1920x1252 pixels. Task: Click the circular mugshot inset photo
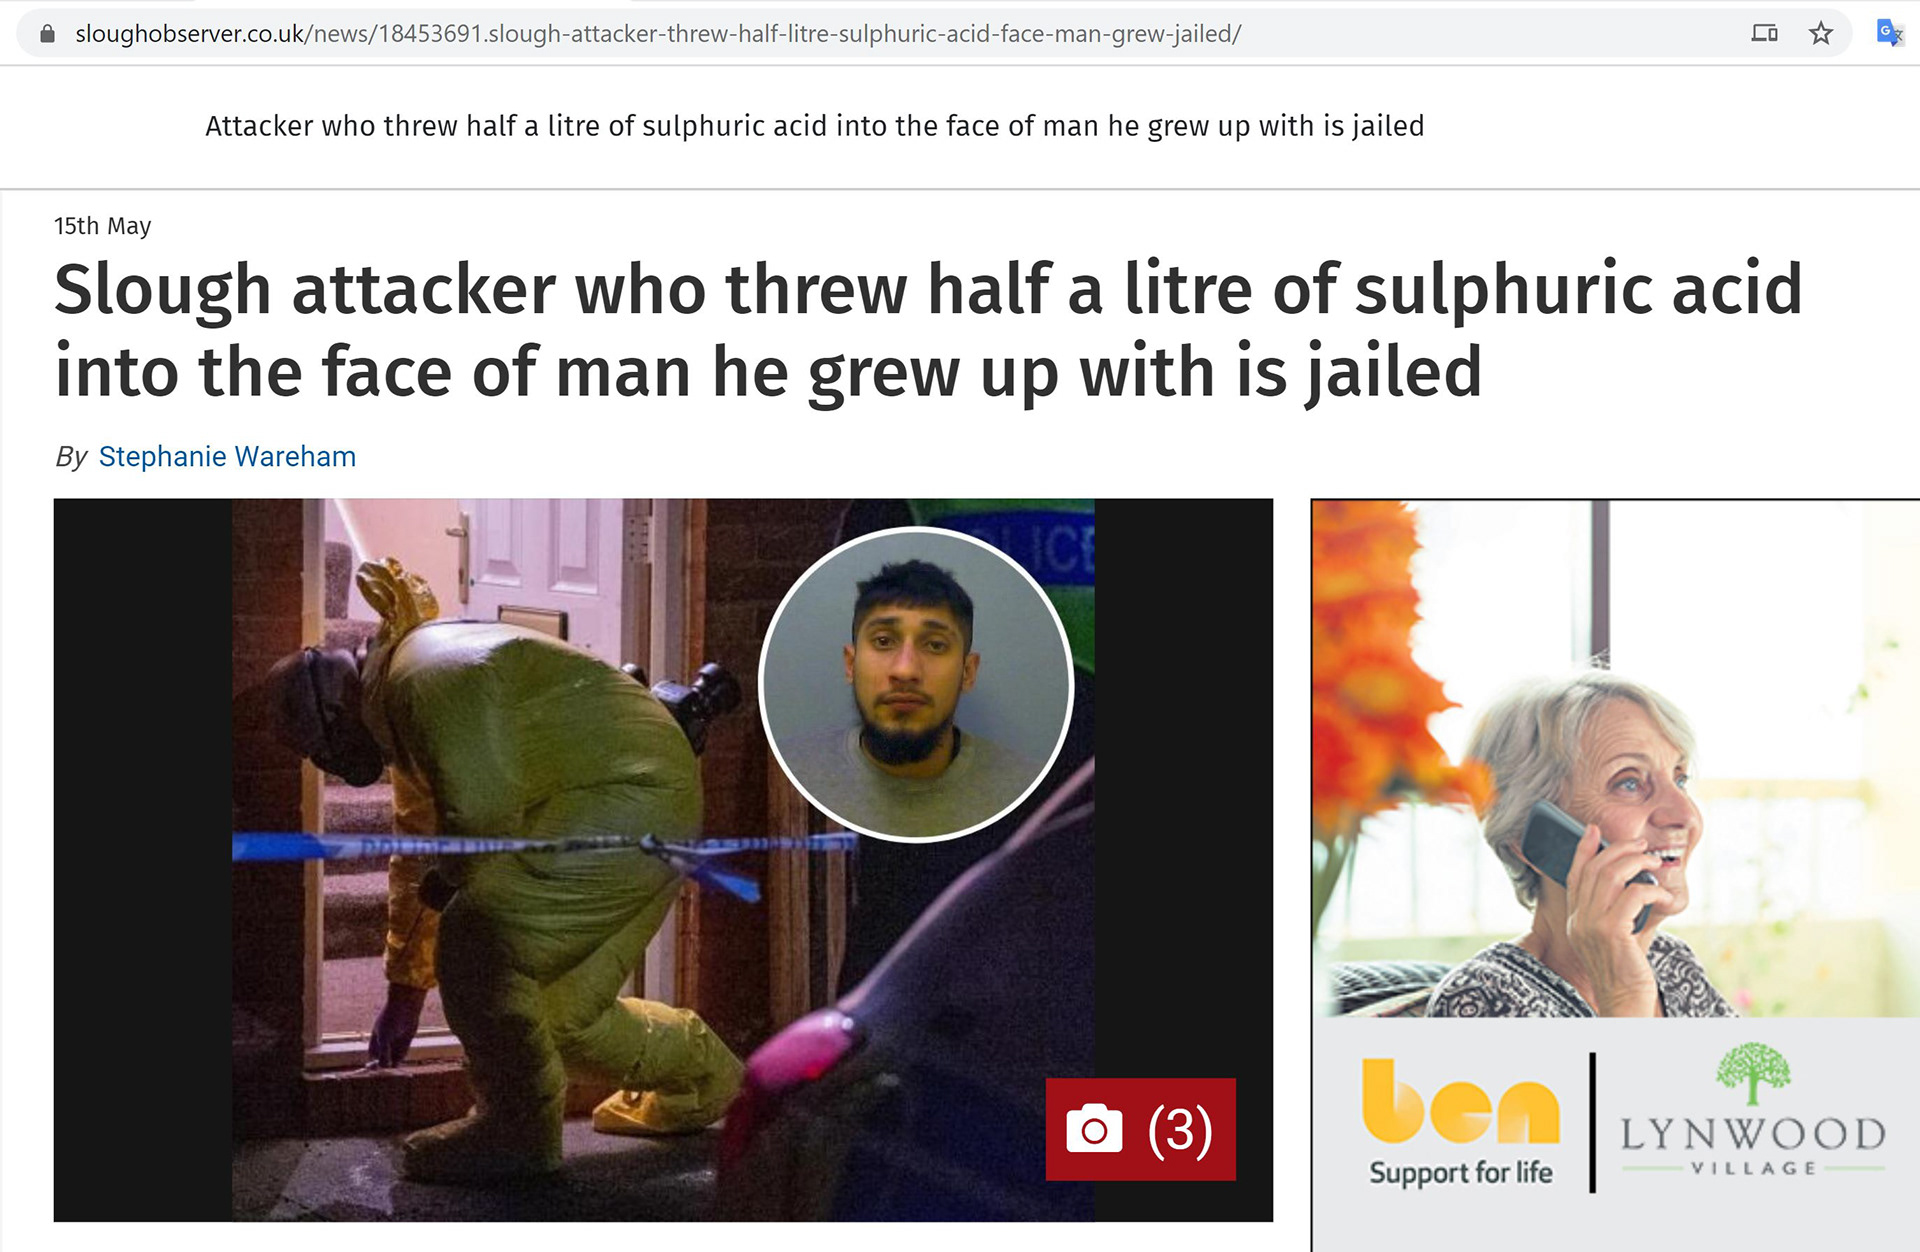pyautogui.click(x=916, y=685)
